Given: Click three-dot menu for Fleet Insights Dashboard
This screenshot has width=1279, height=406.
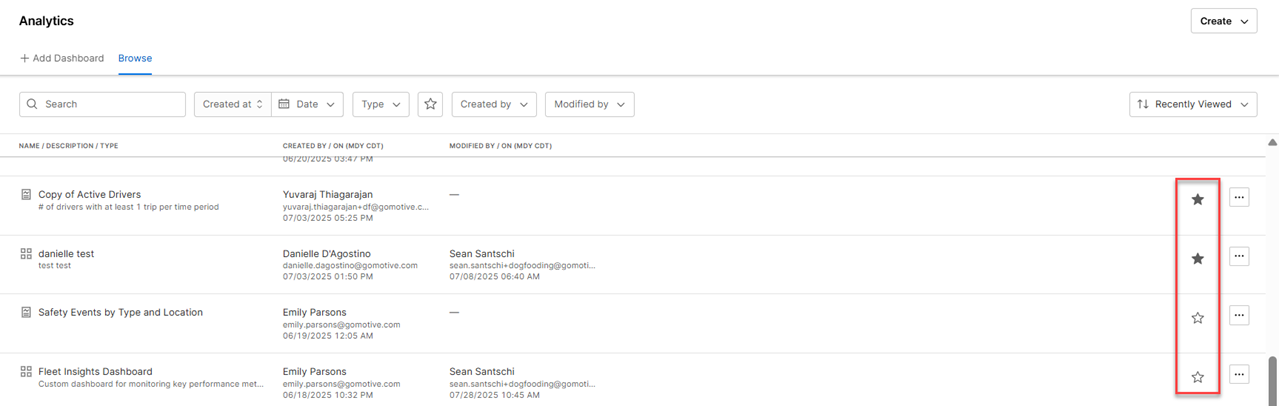Looking at the screenshot, I should 1239,375.
